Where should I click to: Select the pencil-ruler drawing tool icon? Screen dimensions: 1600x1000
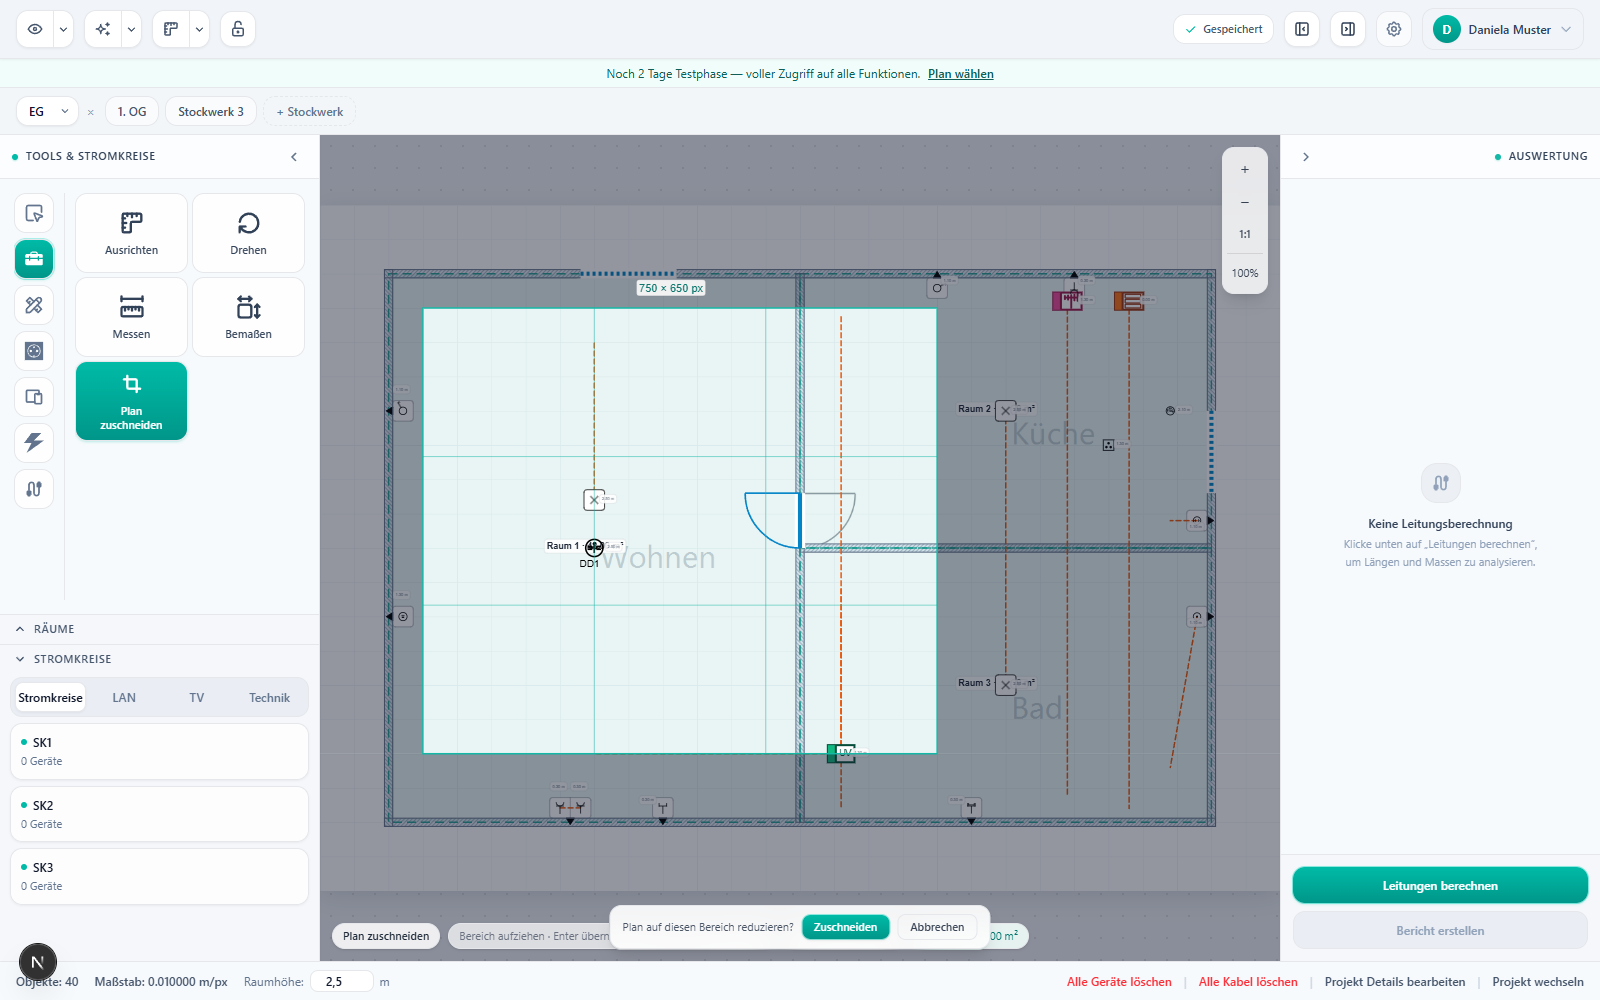34,305
